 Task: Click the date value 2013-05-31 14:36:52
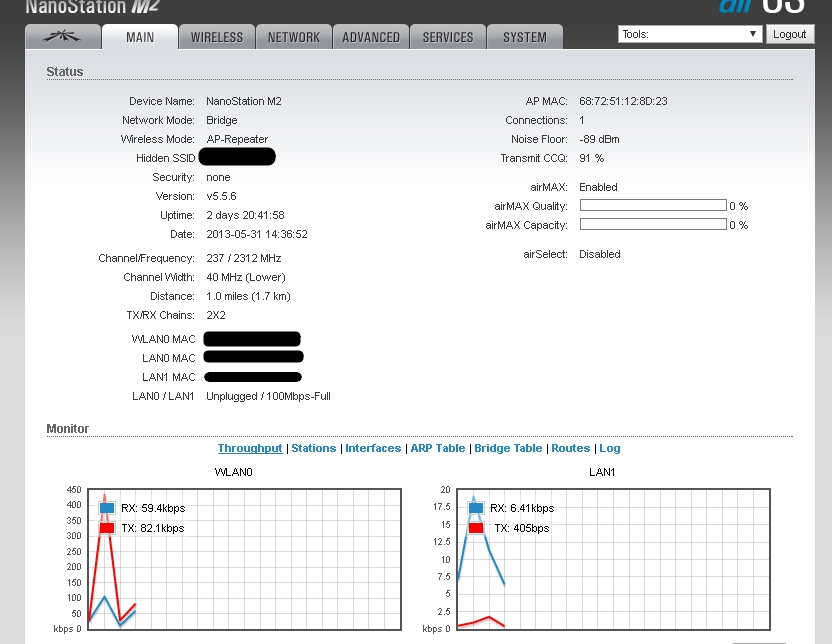(x=257, y=234)
